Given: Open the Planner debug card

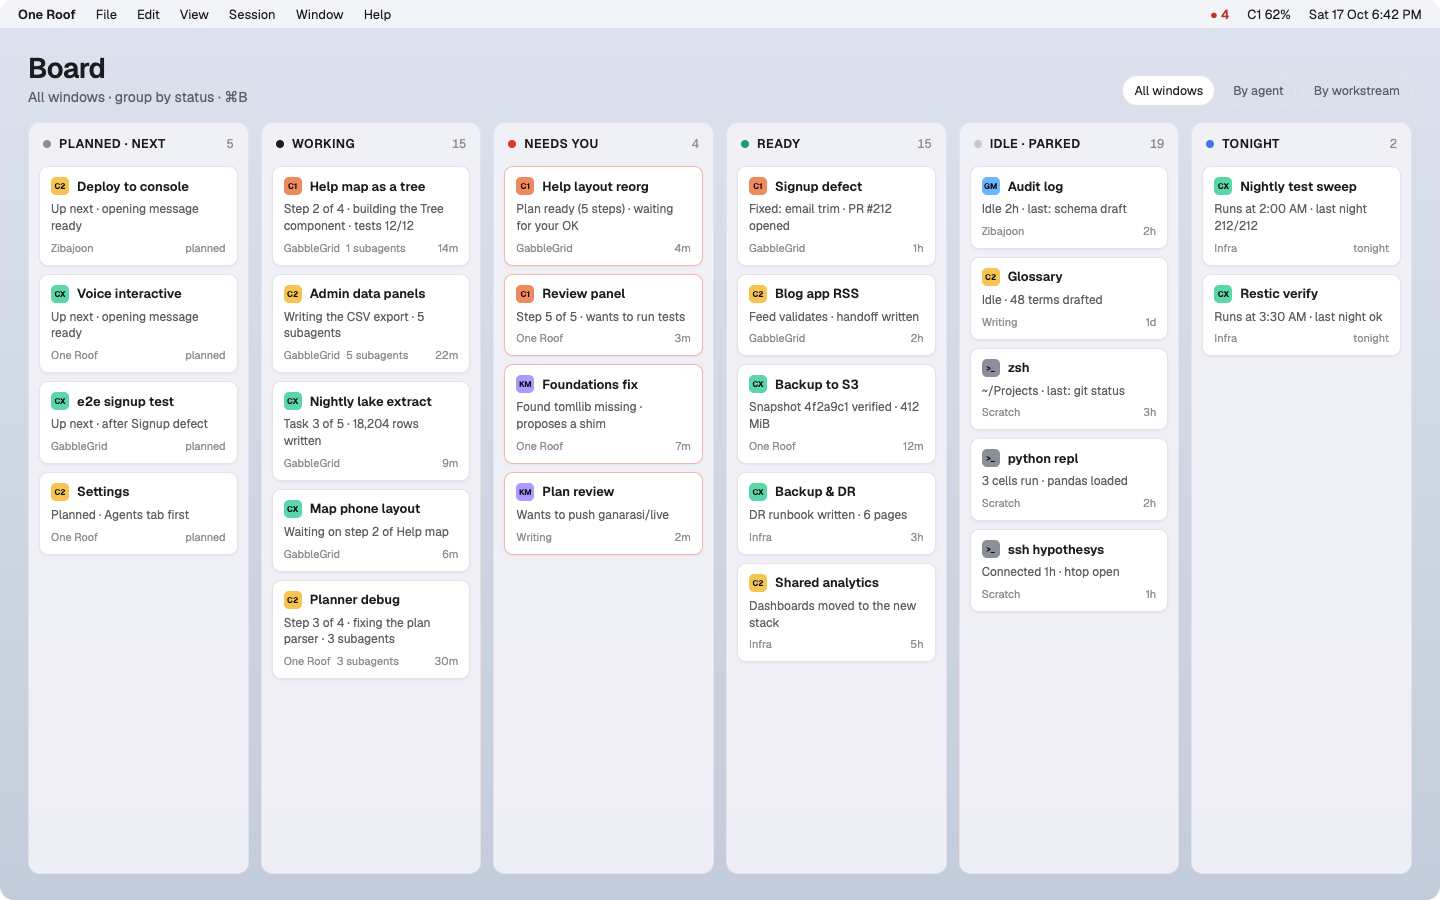Looking at the screenshot, I should (x=371, y=630).
